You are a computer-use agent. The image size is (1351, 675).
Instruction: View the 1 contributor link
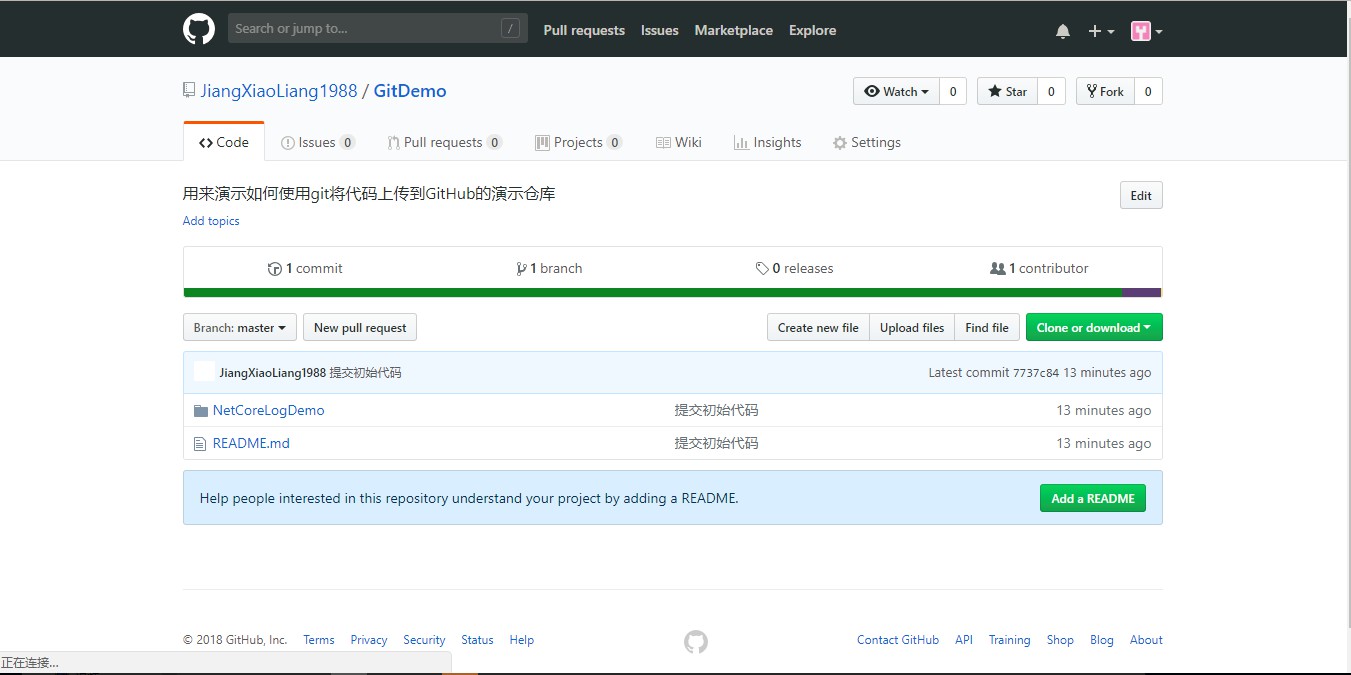tap(1039, 268)
